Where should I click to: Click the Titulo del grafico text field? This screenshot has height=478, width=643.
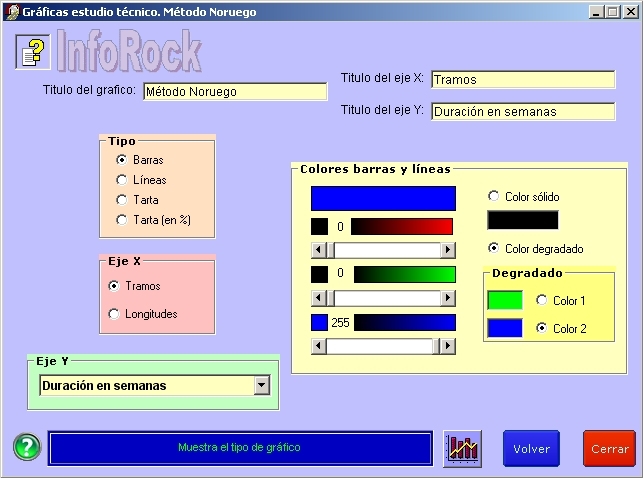pos(235,92)
